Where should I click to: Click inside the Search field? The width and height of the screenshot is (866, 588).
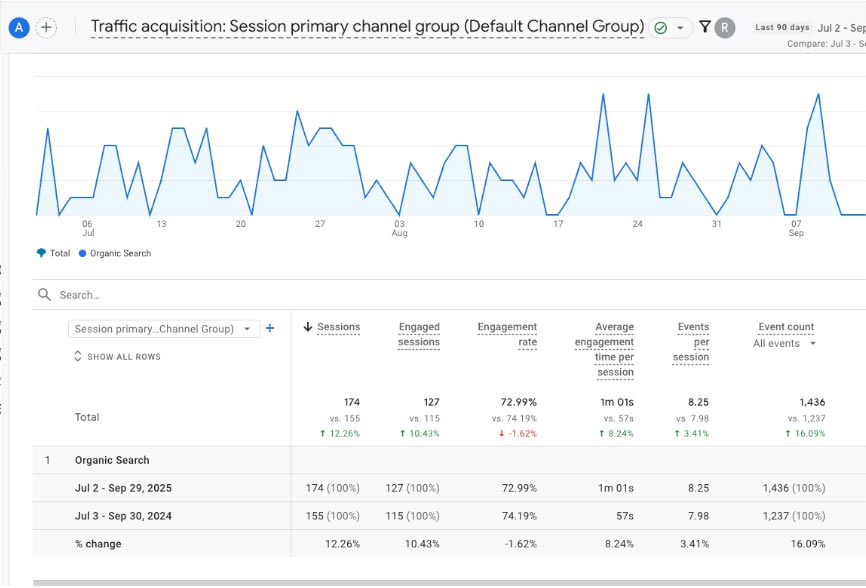coord(300,295)
